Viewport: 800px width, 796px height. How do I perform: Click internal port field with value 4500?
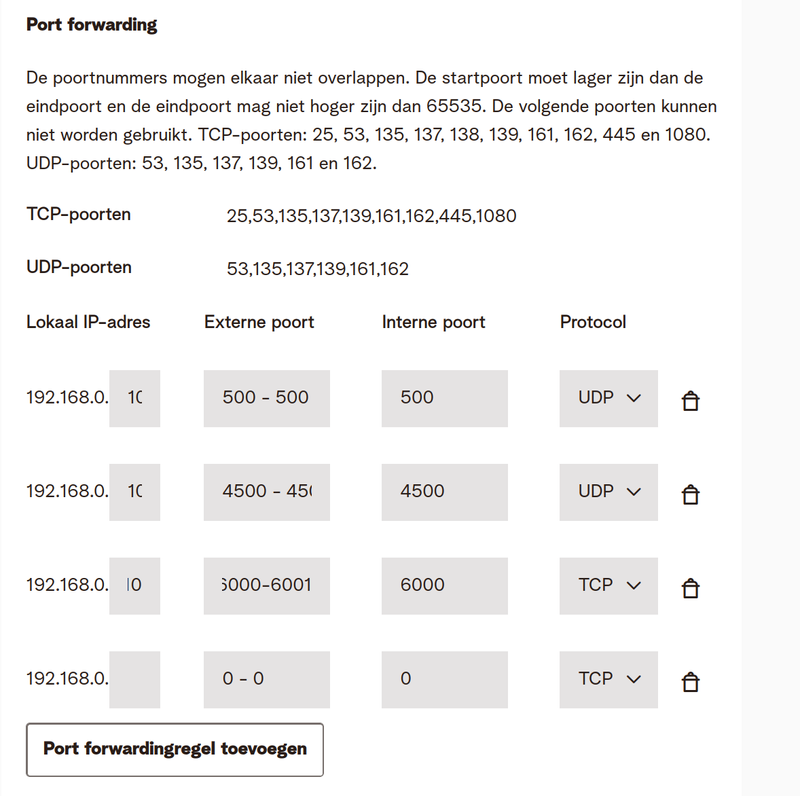coord(444,492)
